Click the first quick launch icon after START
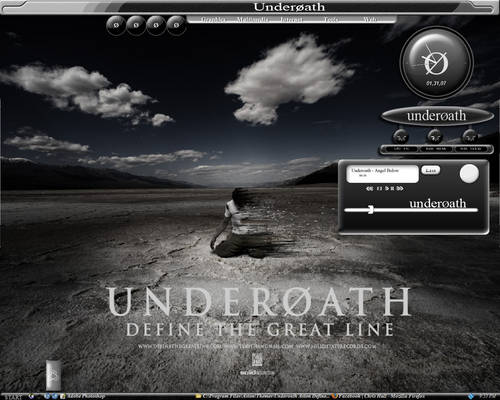 [31, 396]
